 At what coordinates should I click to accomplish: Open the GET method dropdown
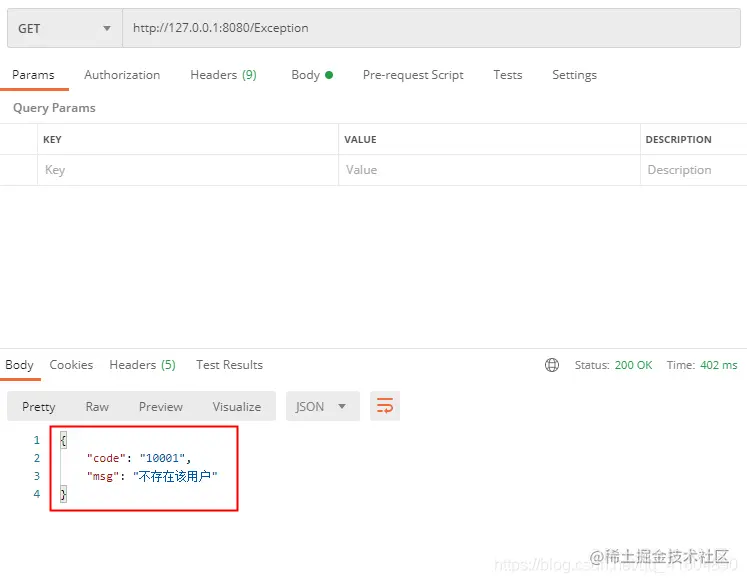[65, 29]
